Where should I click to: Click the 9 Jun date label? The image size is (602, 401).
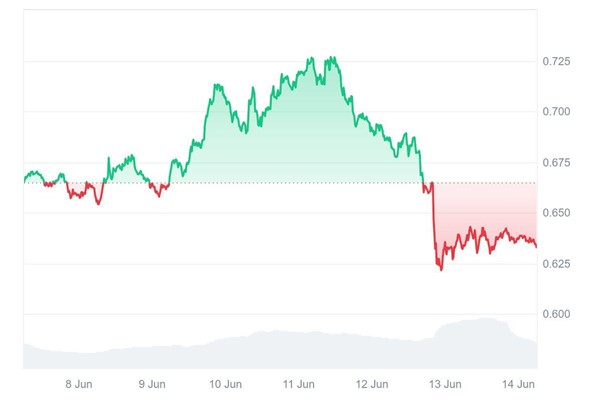[152, 383]
